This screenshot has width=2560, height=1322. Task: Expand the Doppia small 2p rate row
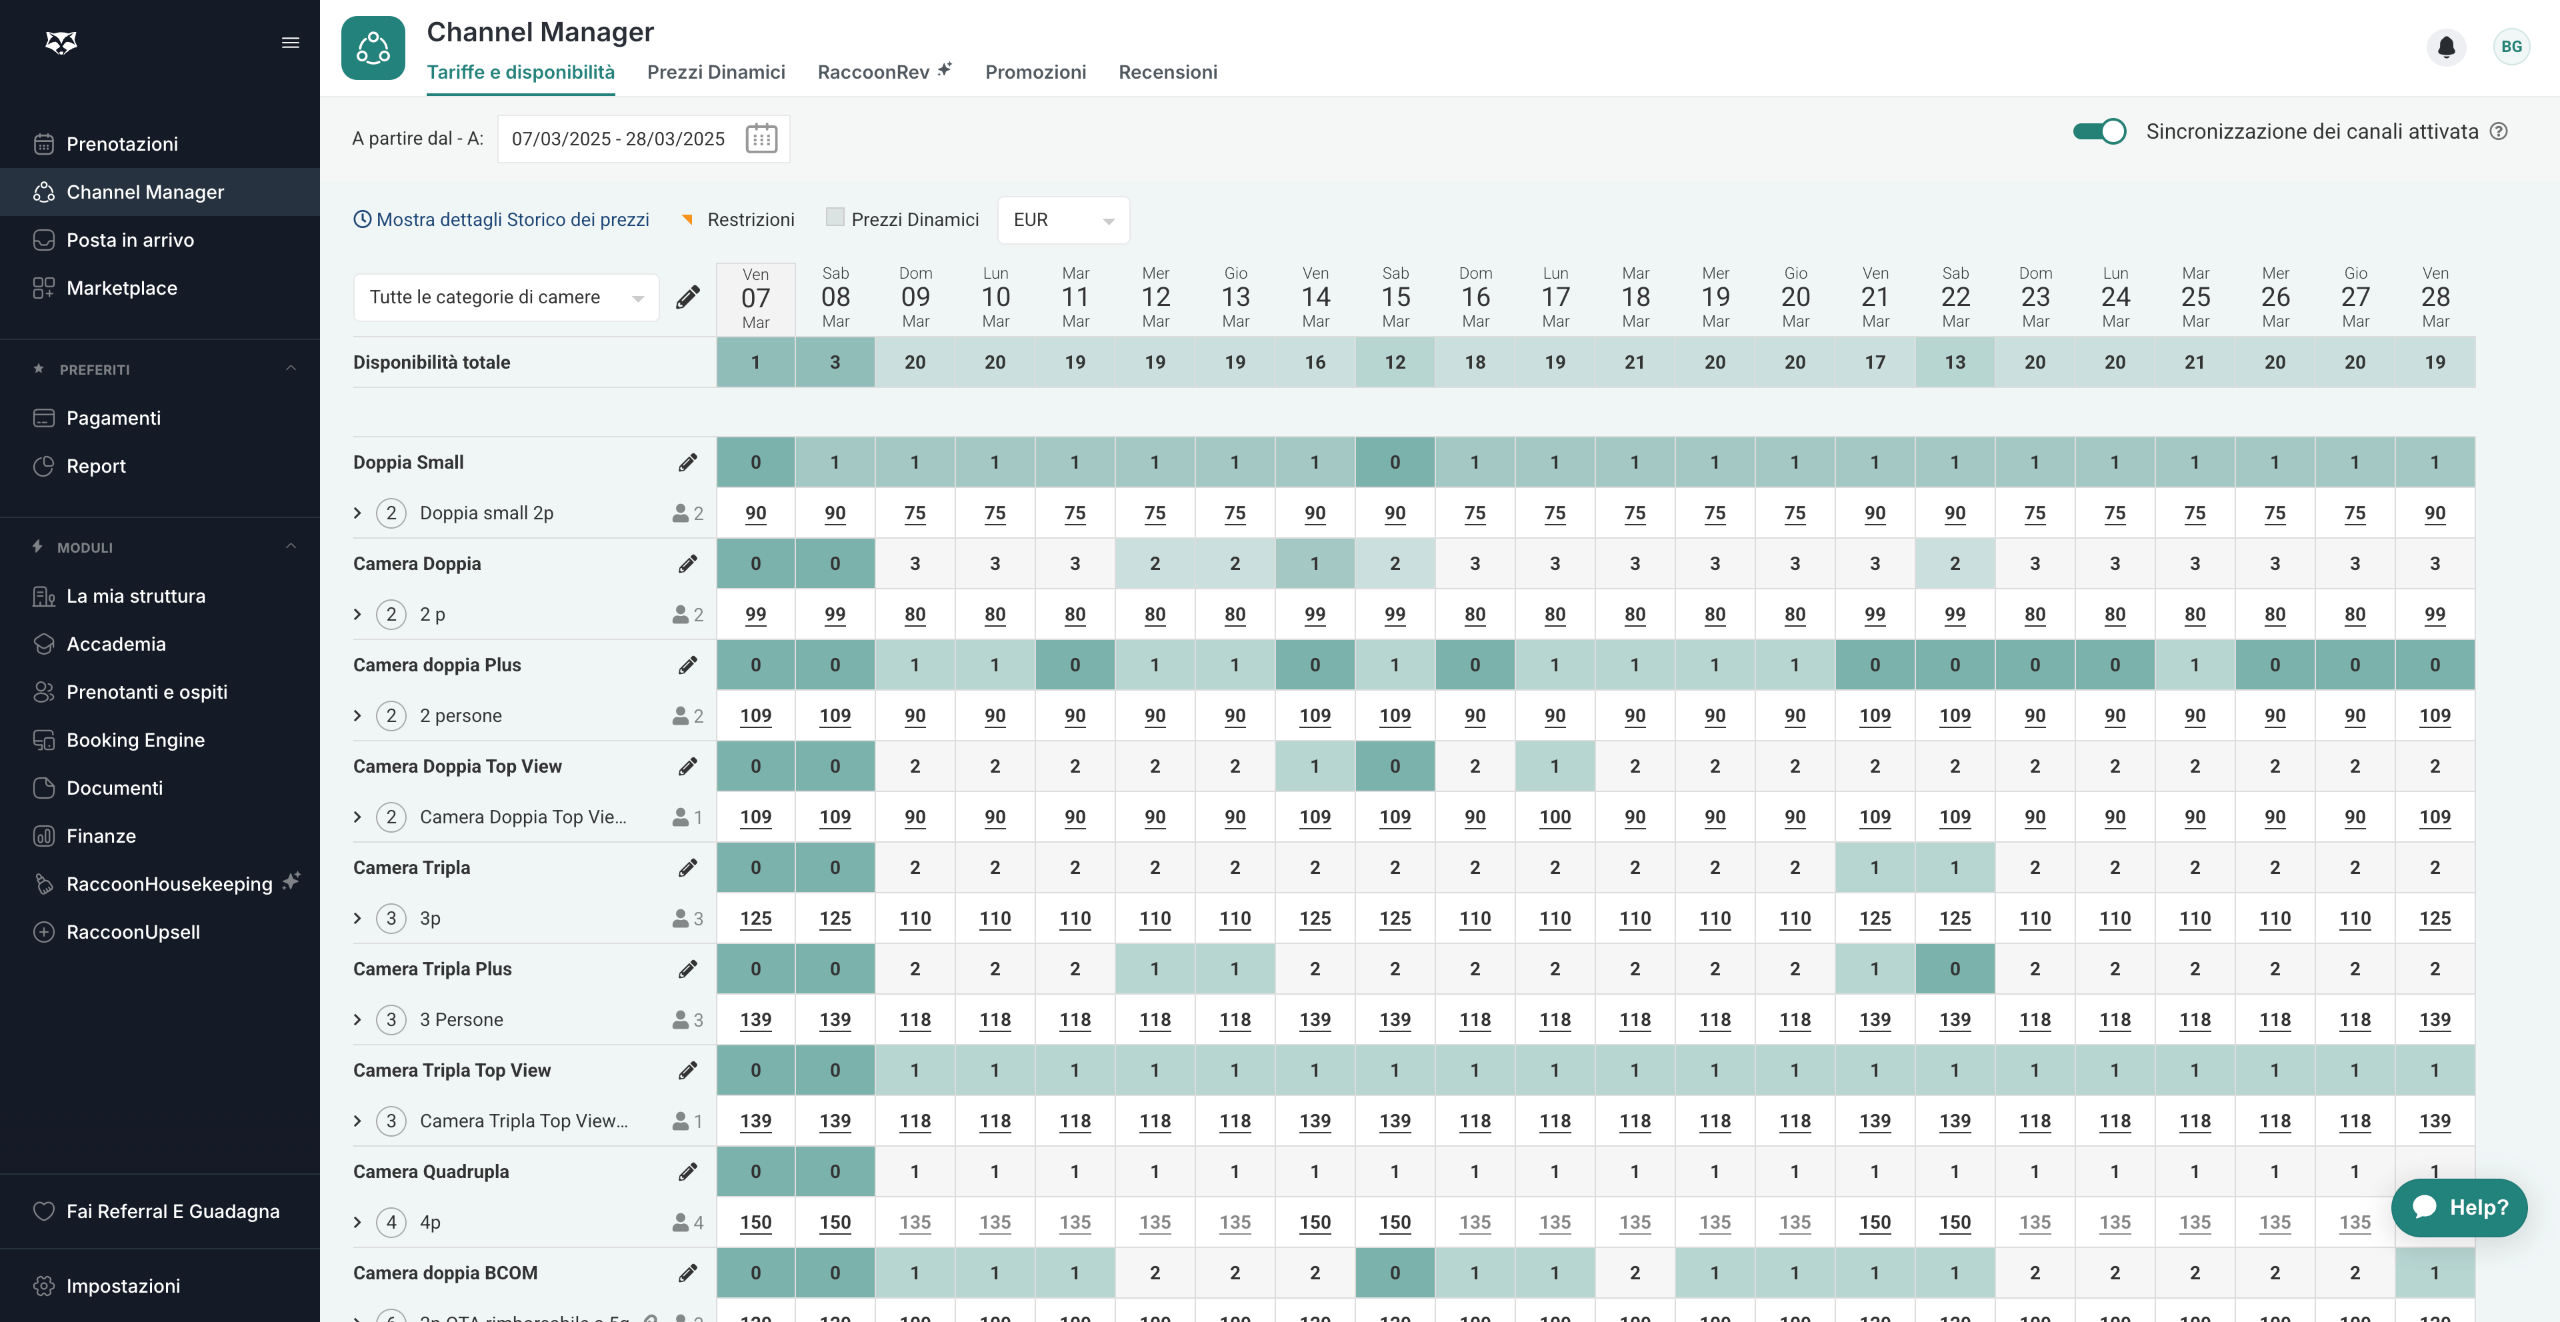pyautogui.click(x=358, y=513)
